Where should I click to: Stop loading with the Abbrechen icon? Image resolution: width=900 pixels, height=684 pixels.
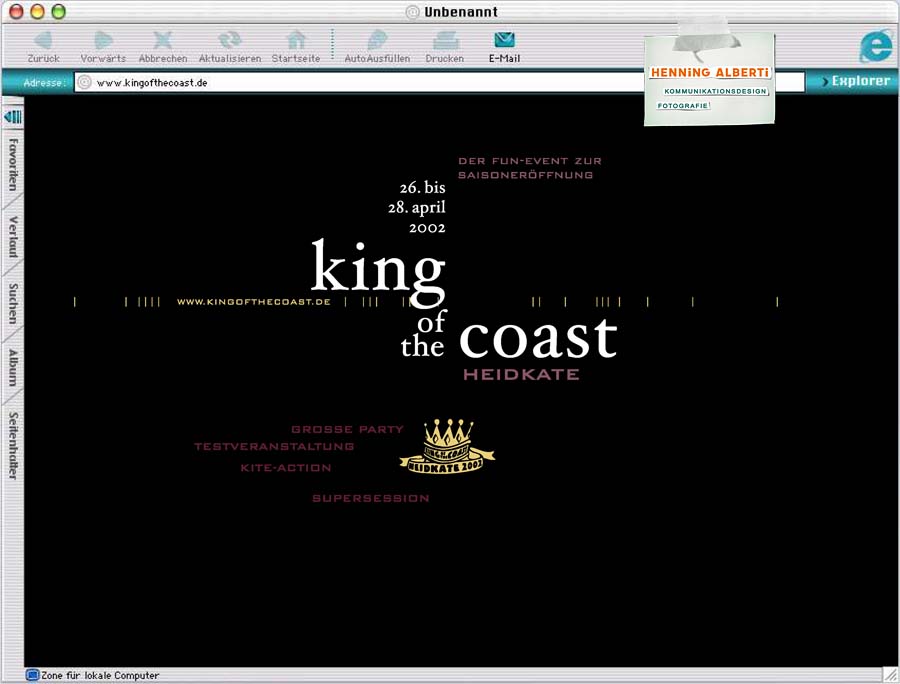[163, 40]
